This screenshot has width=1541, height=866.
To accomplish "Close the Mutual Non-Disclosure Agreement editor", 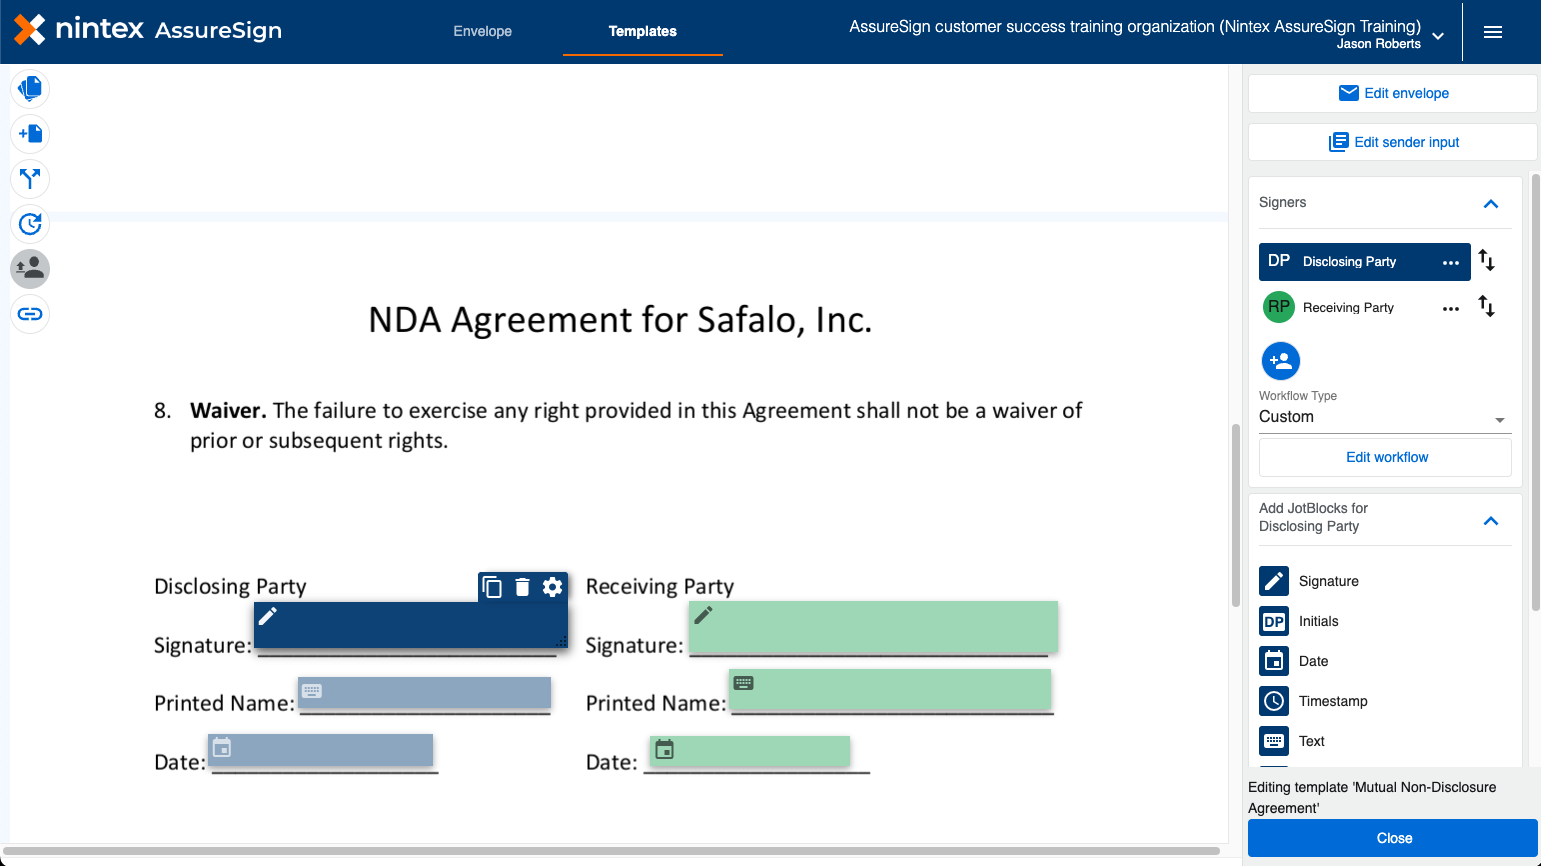I will pos(1393,838).
